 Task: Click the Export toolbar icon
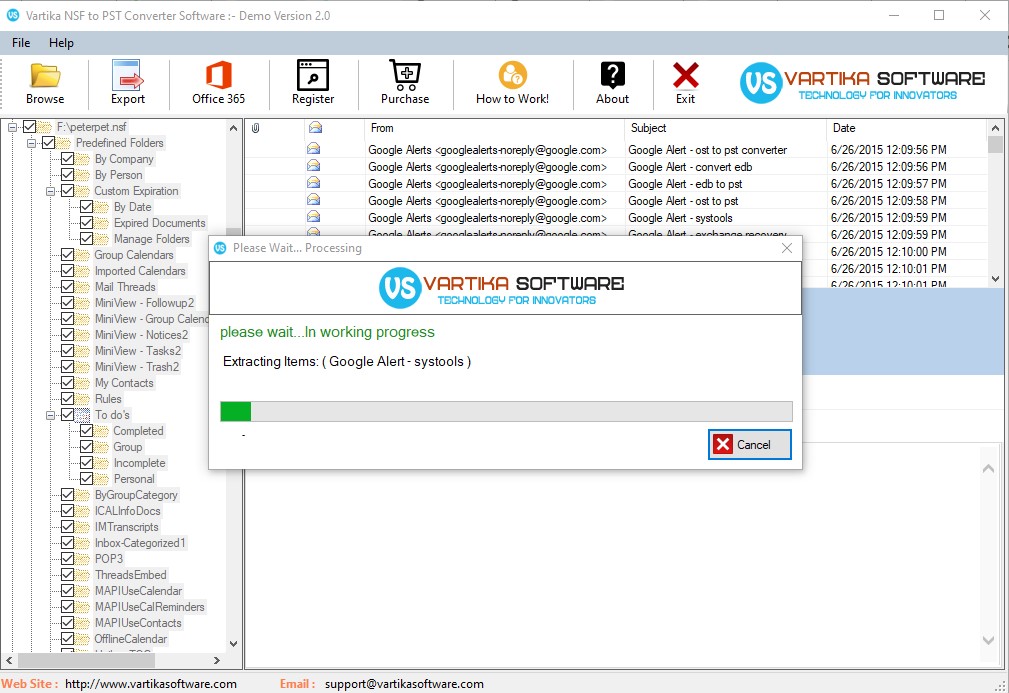click(127, 75)
